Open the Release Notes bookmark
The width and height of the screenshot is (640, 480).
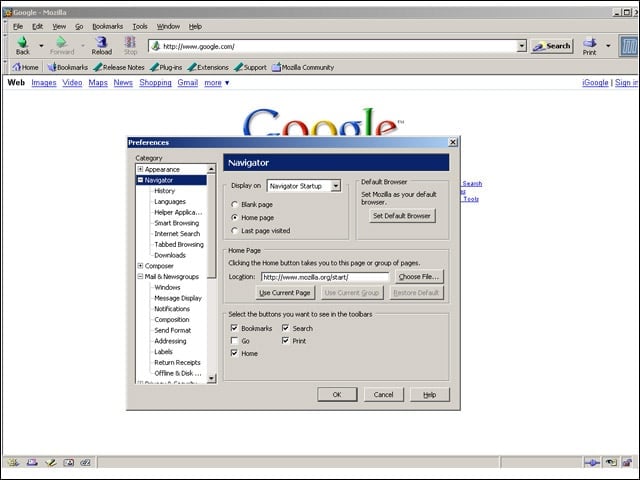(x=119, y=67)
